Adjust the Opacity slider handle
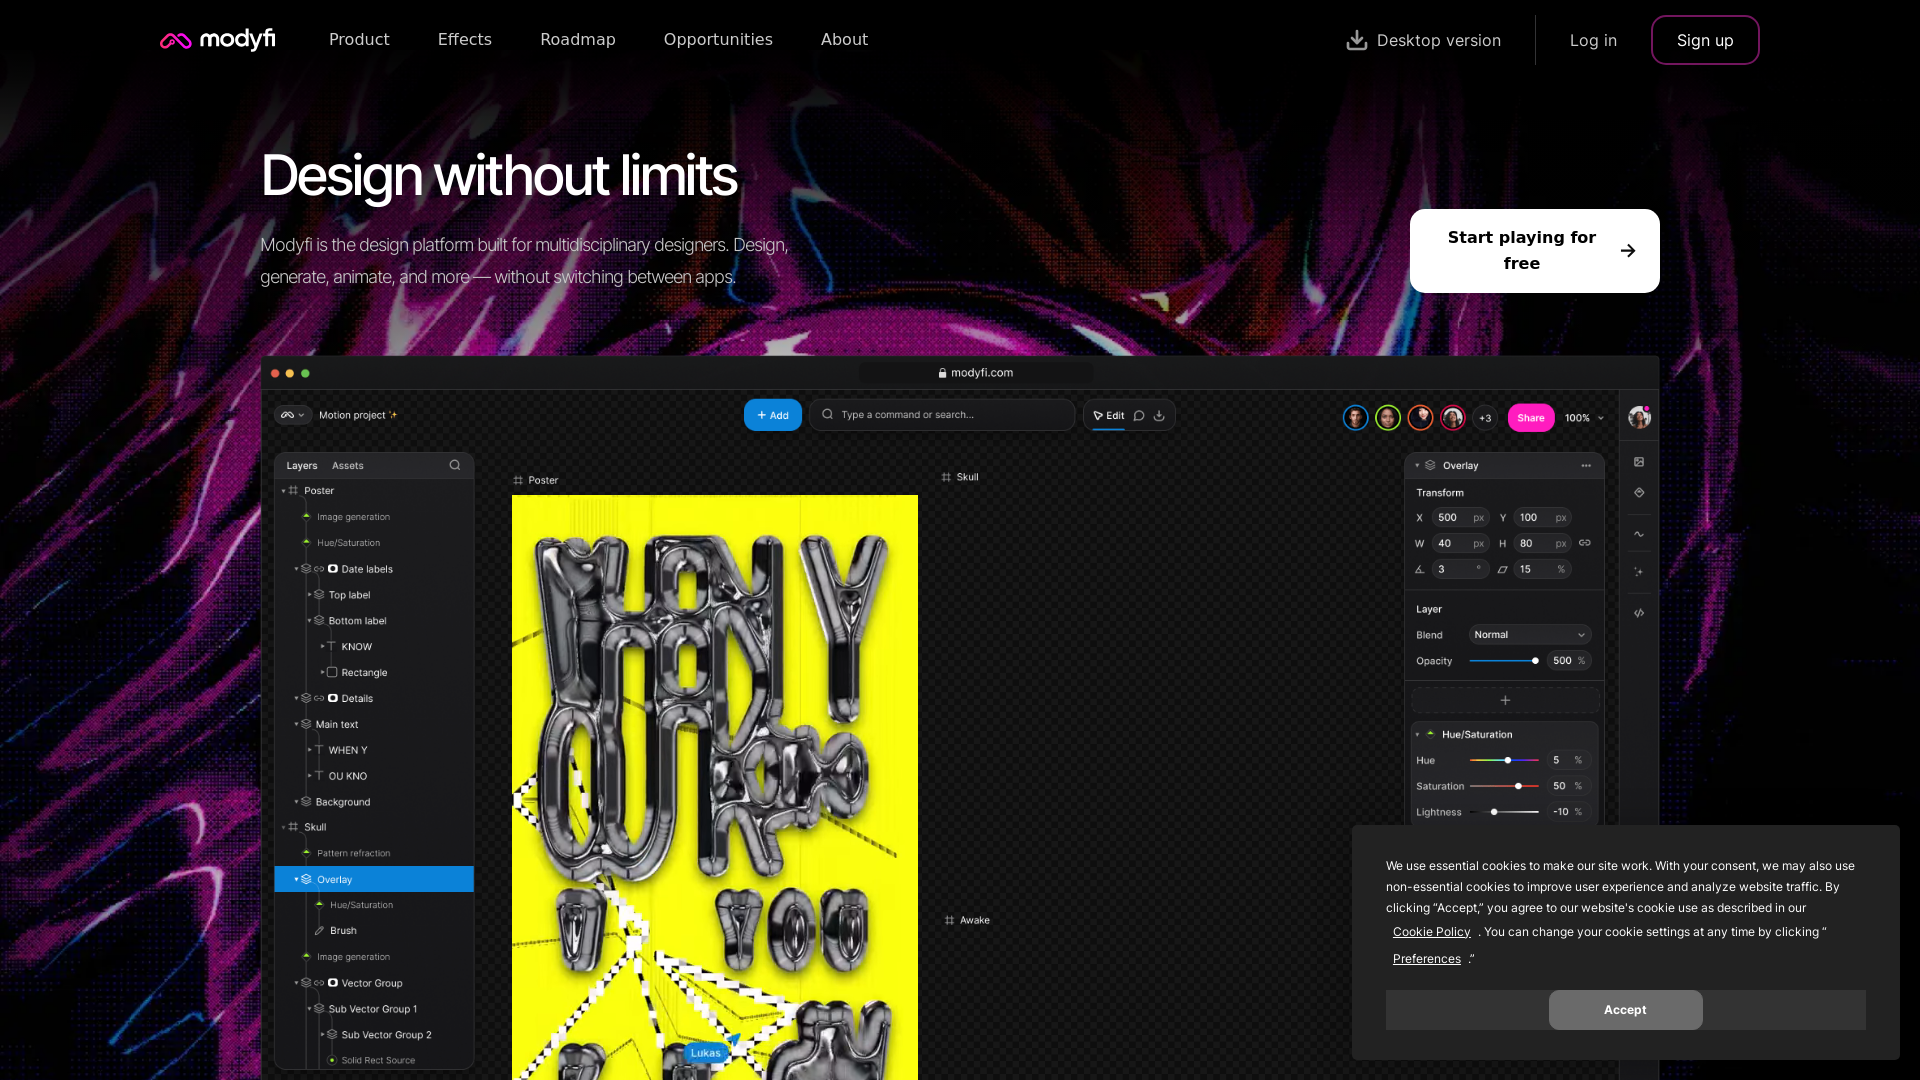 (1535, 661)
